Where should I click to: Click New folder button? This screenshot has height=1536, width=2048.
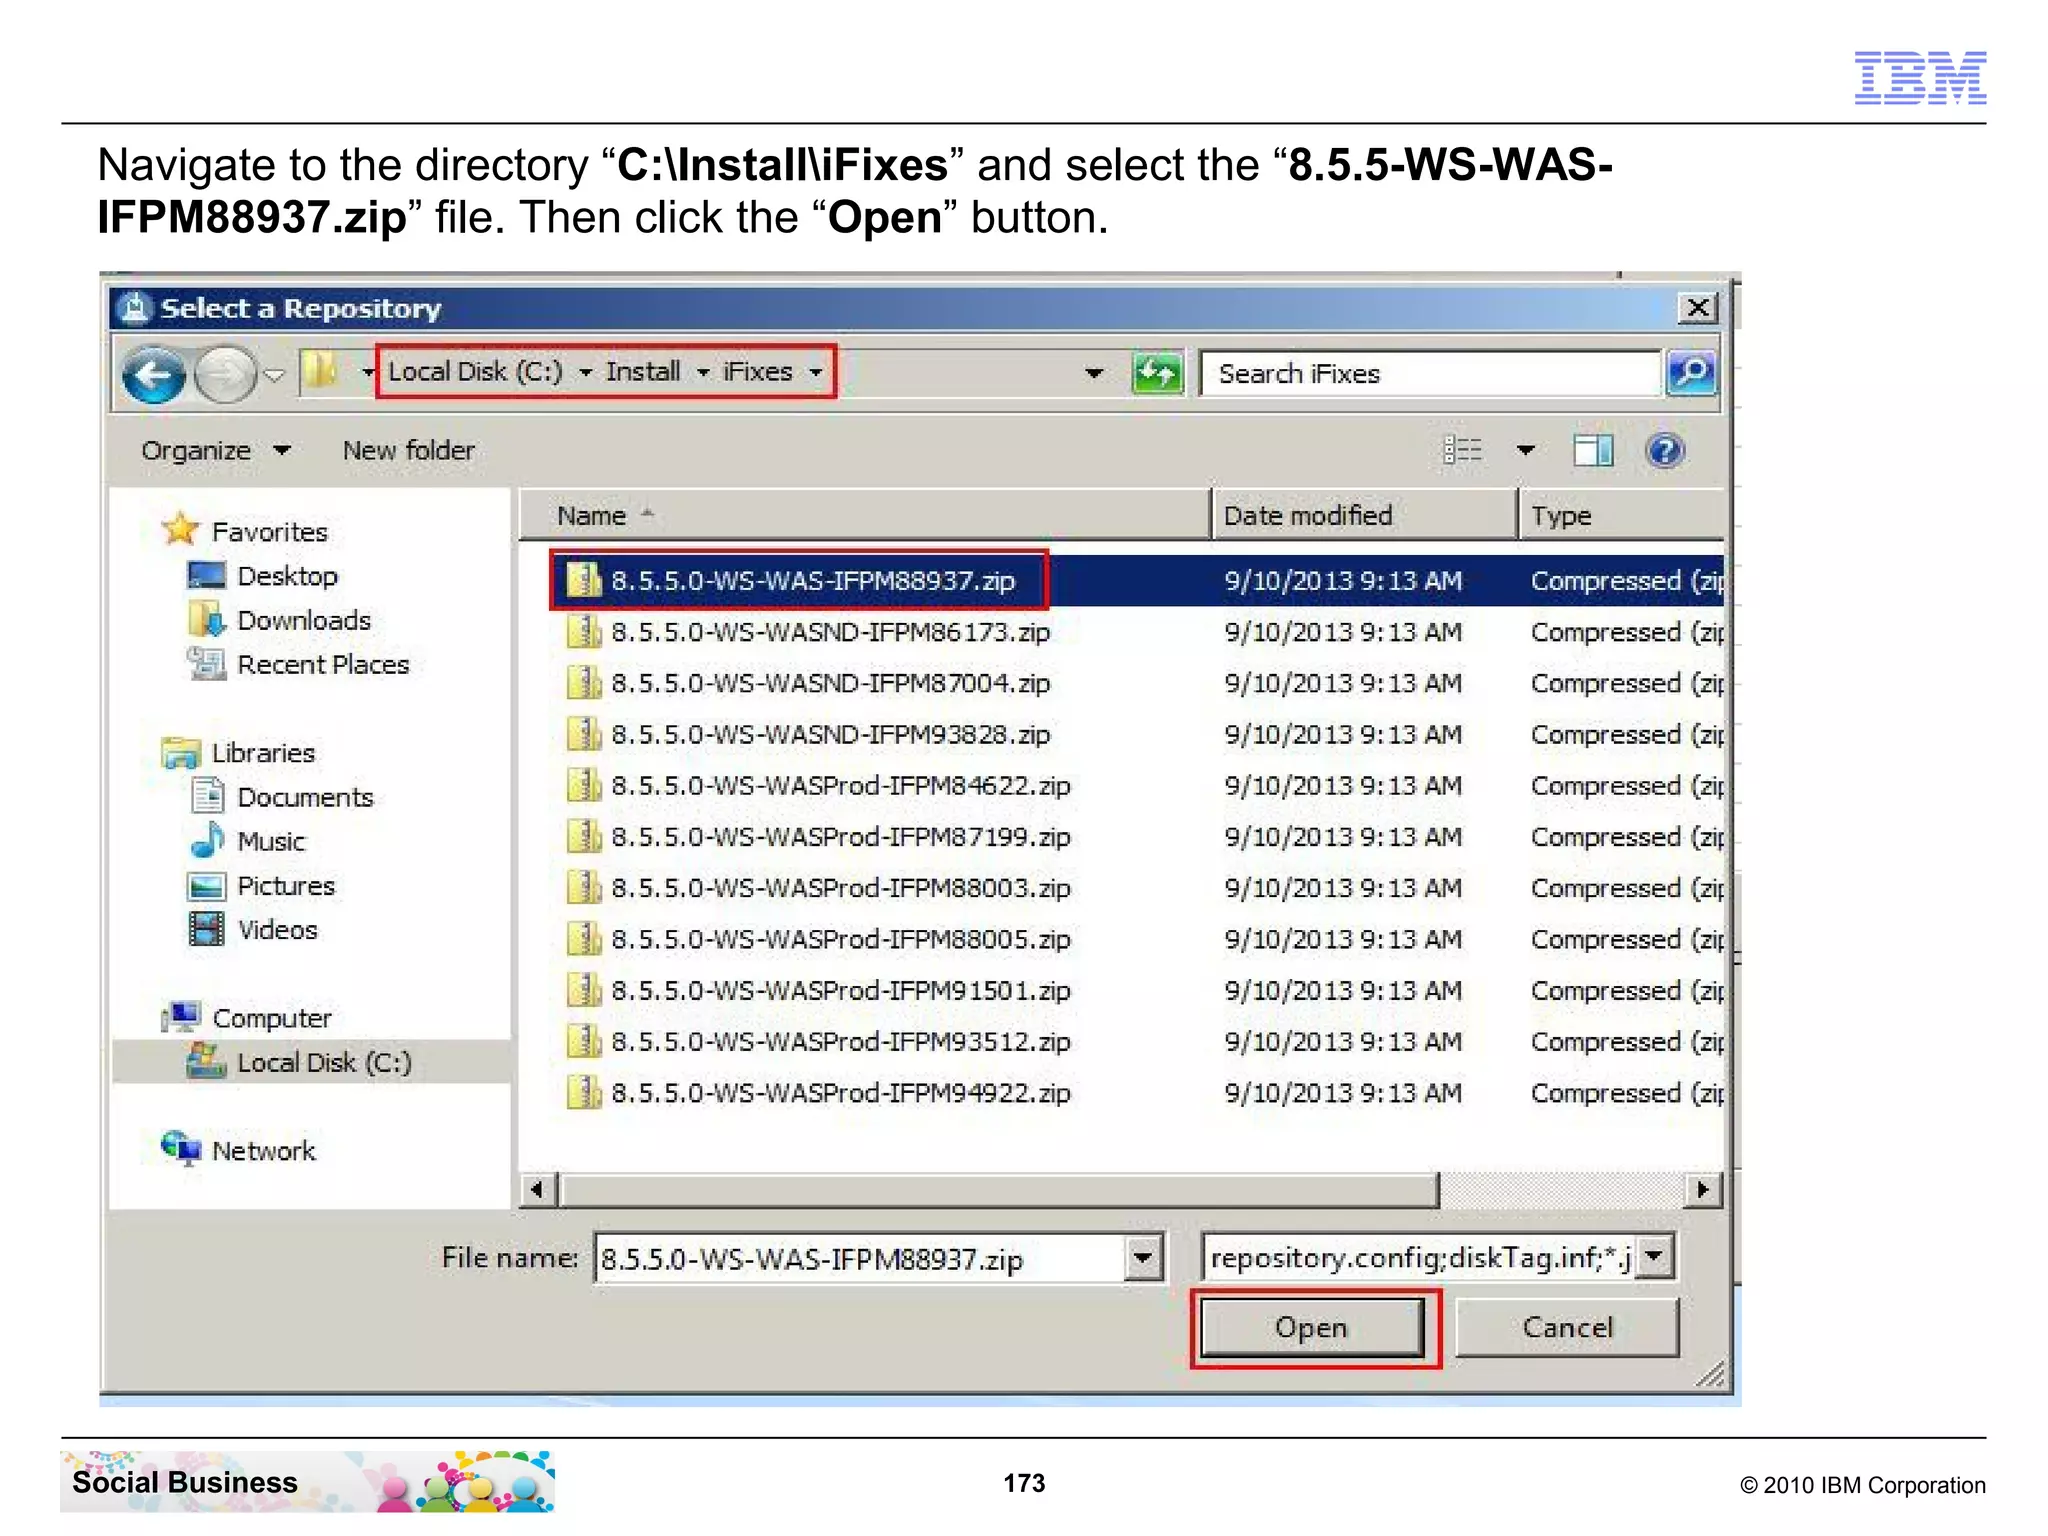pos(409,451)
